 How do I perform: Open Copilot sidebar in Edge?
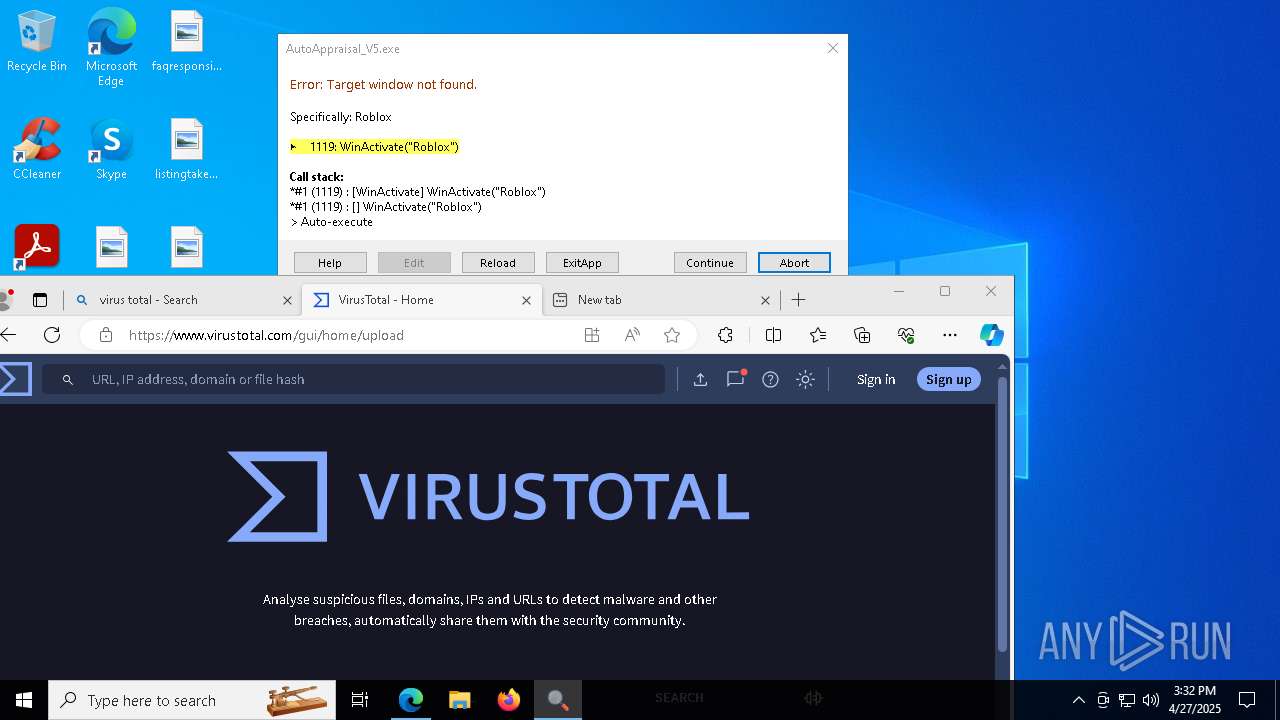(x=991, y=335)
